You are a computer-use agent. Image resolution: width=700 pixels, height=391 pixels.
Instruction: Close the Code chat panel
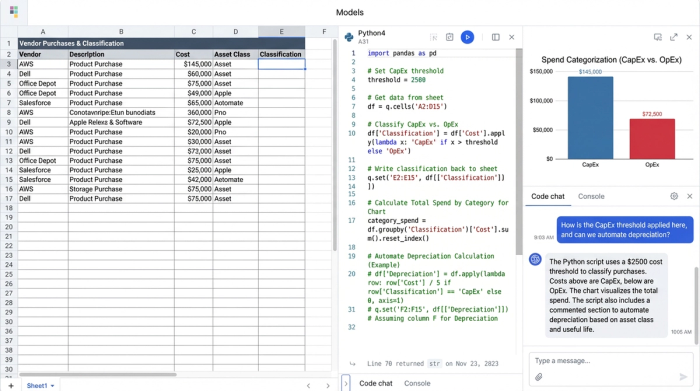(690, 196)
